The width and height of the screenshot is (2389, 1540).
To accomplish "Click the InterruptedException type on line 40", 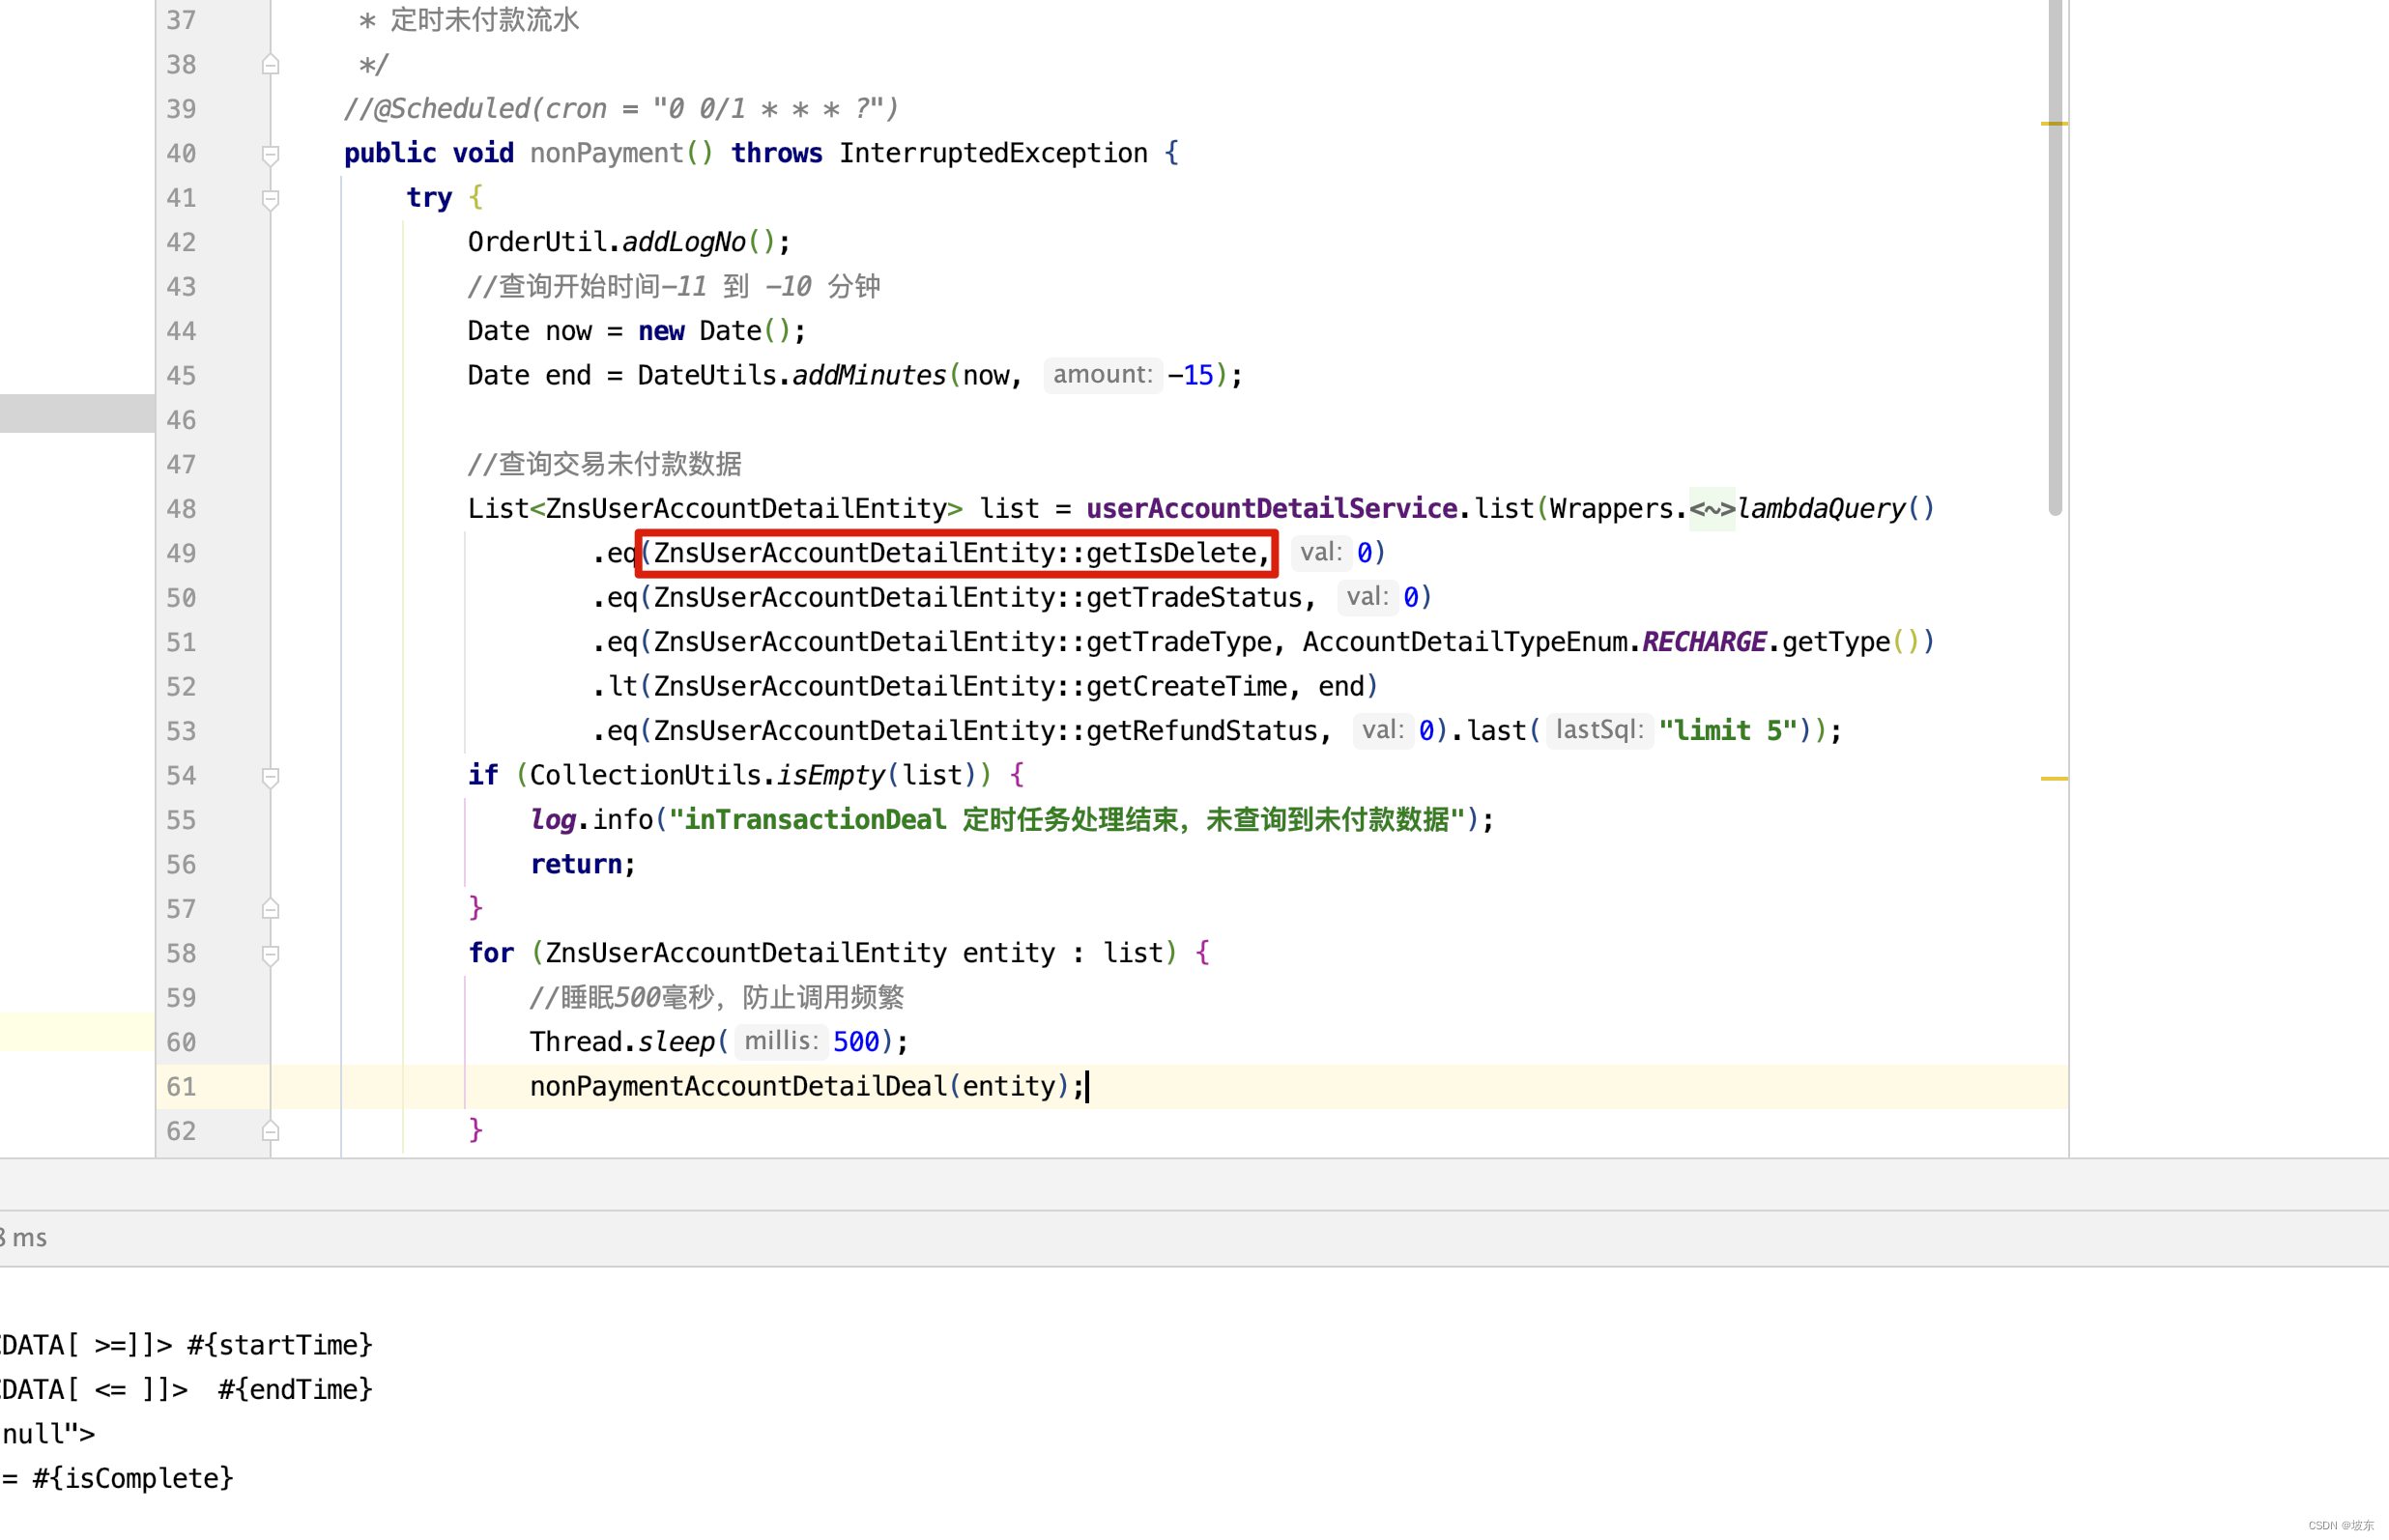I will click(x=993, y=153).
